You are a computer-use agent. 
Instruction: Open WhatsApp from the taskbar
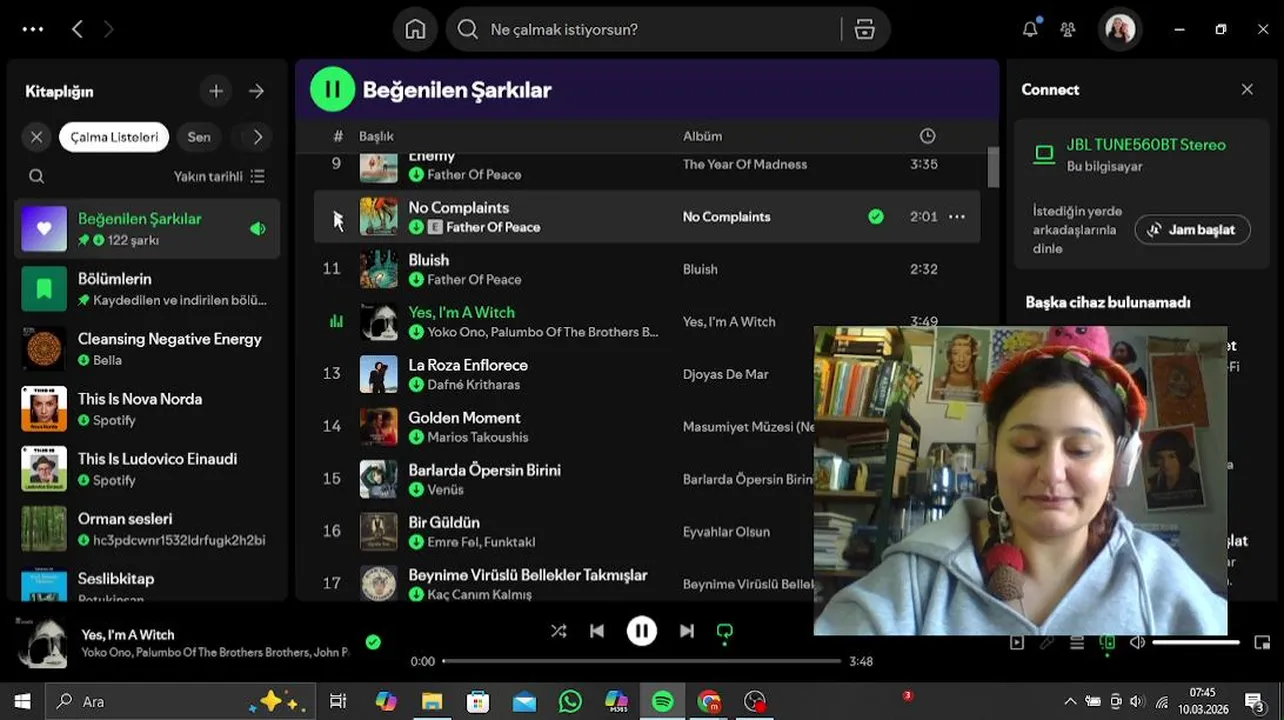570,701
